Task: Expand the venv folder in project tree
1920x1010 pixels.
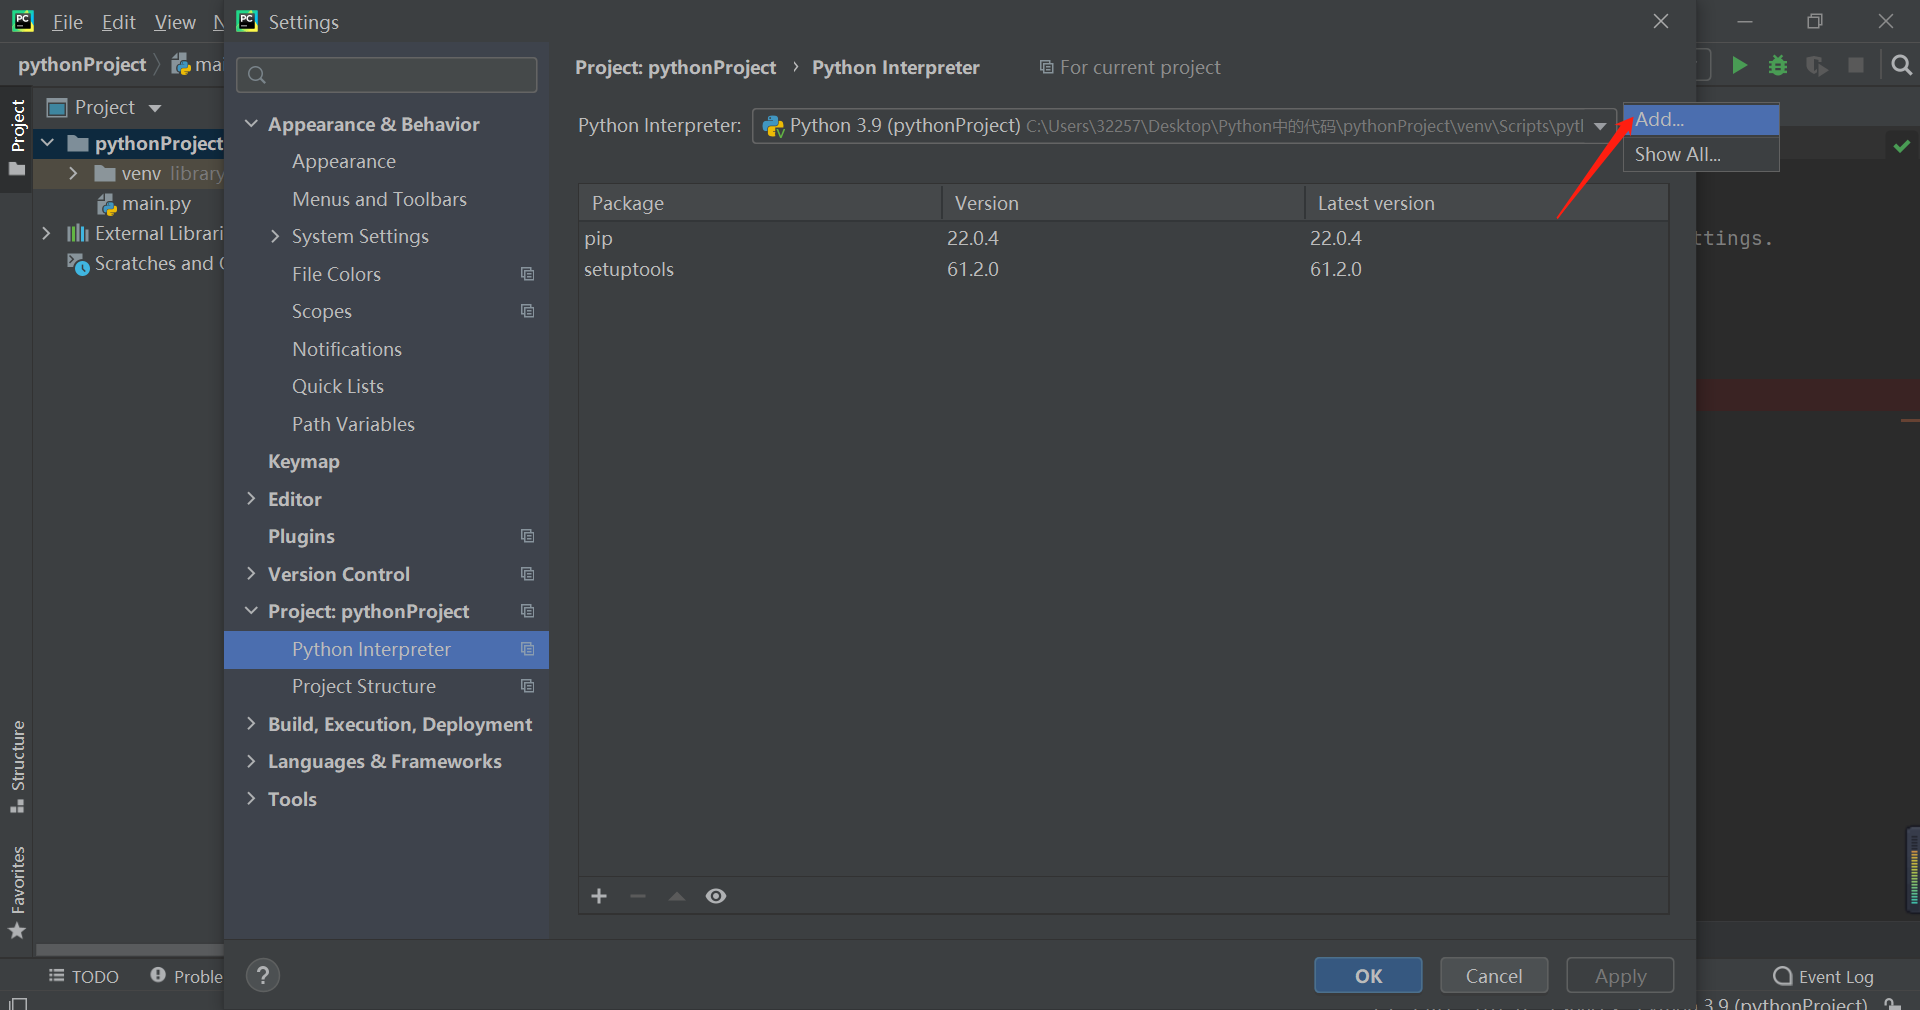Action: pos(73,173)
